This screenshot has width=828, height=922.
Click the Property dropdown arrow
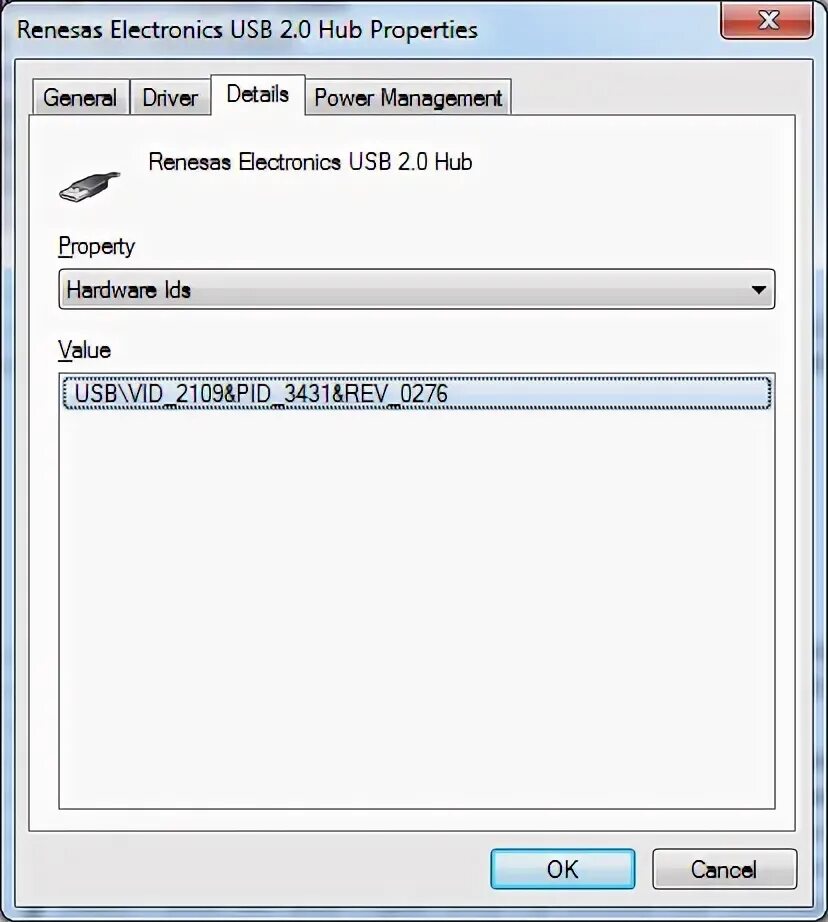pos(759,289)
